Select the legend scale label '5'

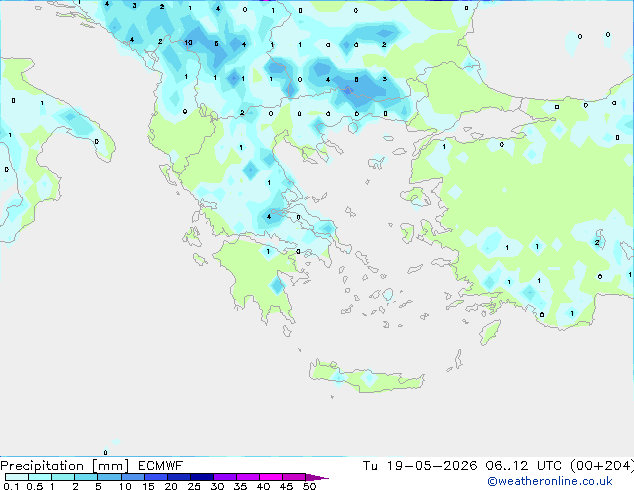(98, 486)
